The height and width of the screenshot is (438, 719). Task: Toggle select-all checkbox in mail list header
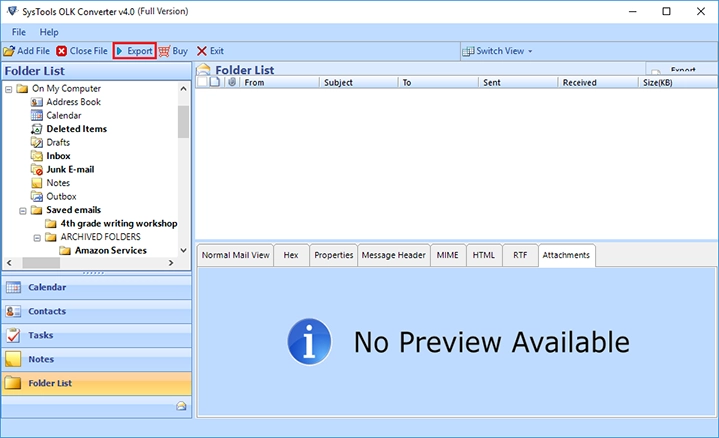pyautogui.click(x=202, y=82)
